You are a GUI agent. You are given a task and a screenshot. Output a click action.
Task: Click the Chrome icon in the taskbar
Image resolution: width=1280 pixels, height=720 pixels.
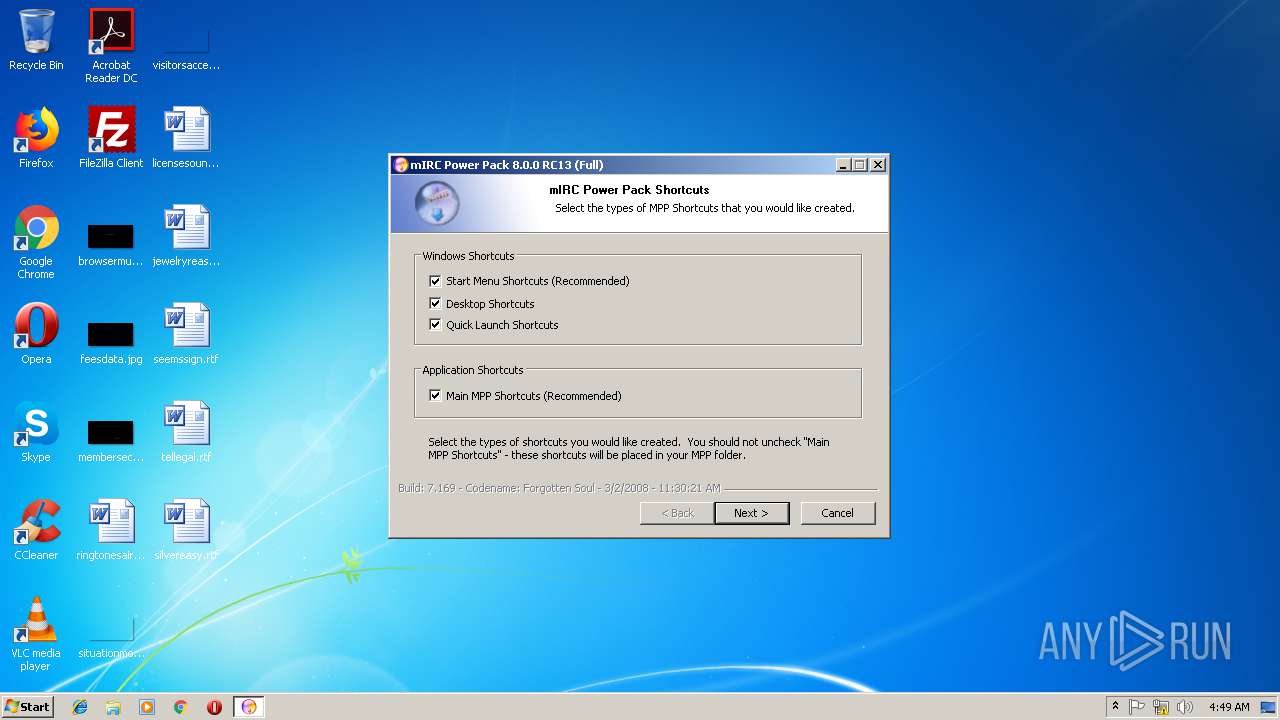click(x=181, y=707)
